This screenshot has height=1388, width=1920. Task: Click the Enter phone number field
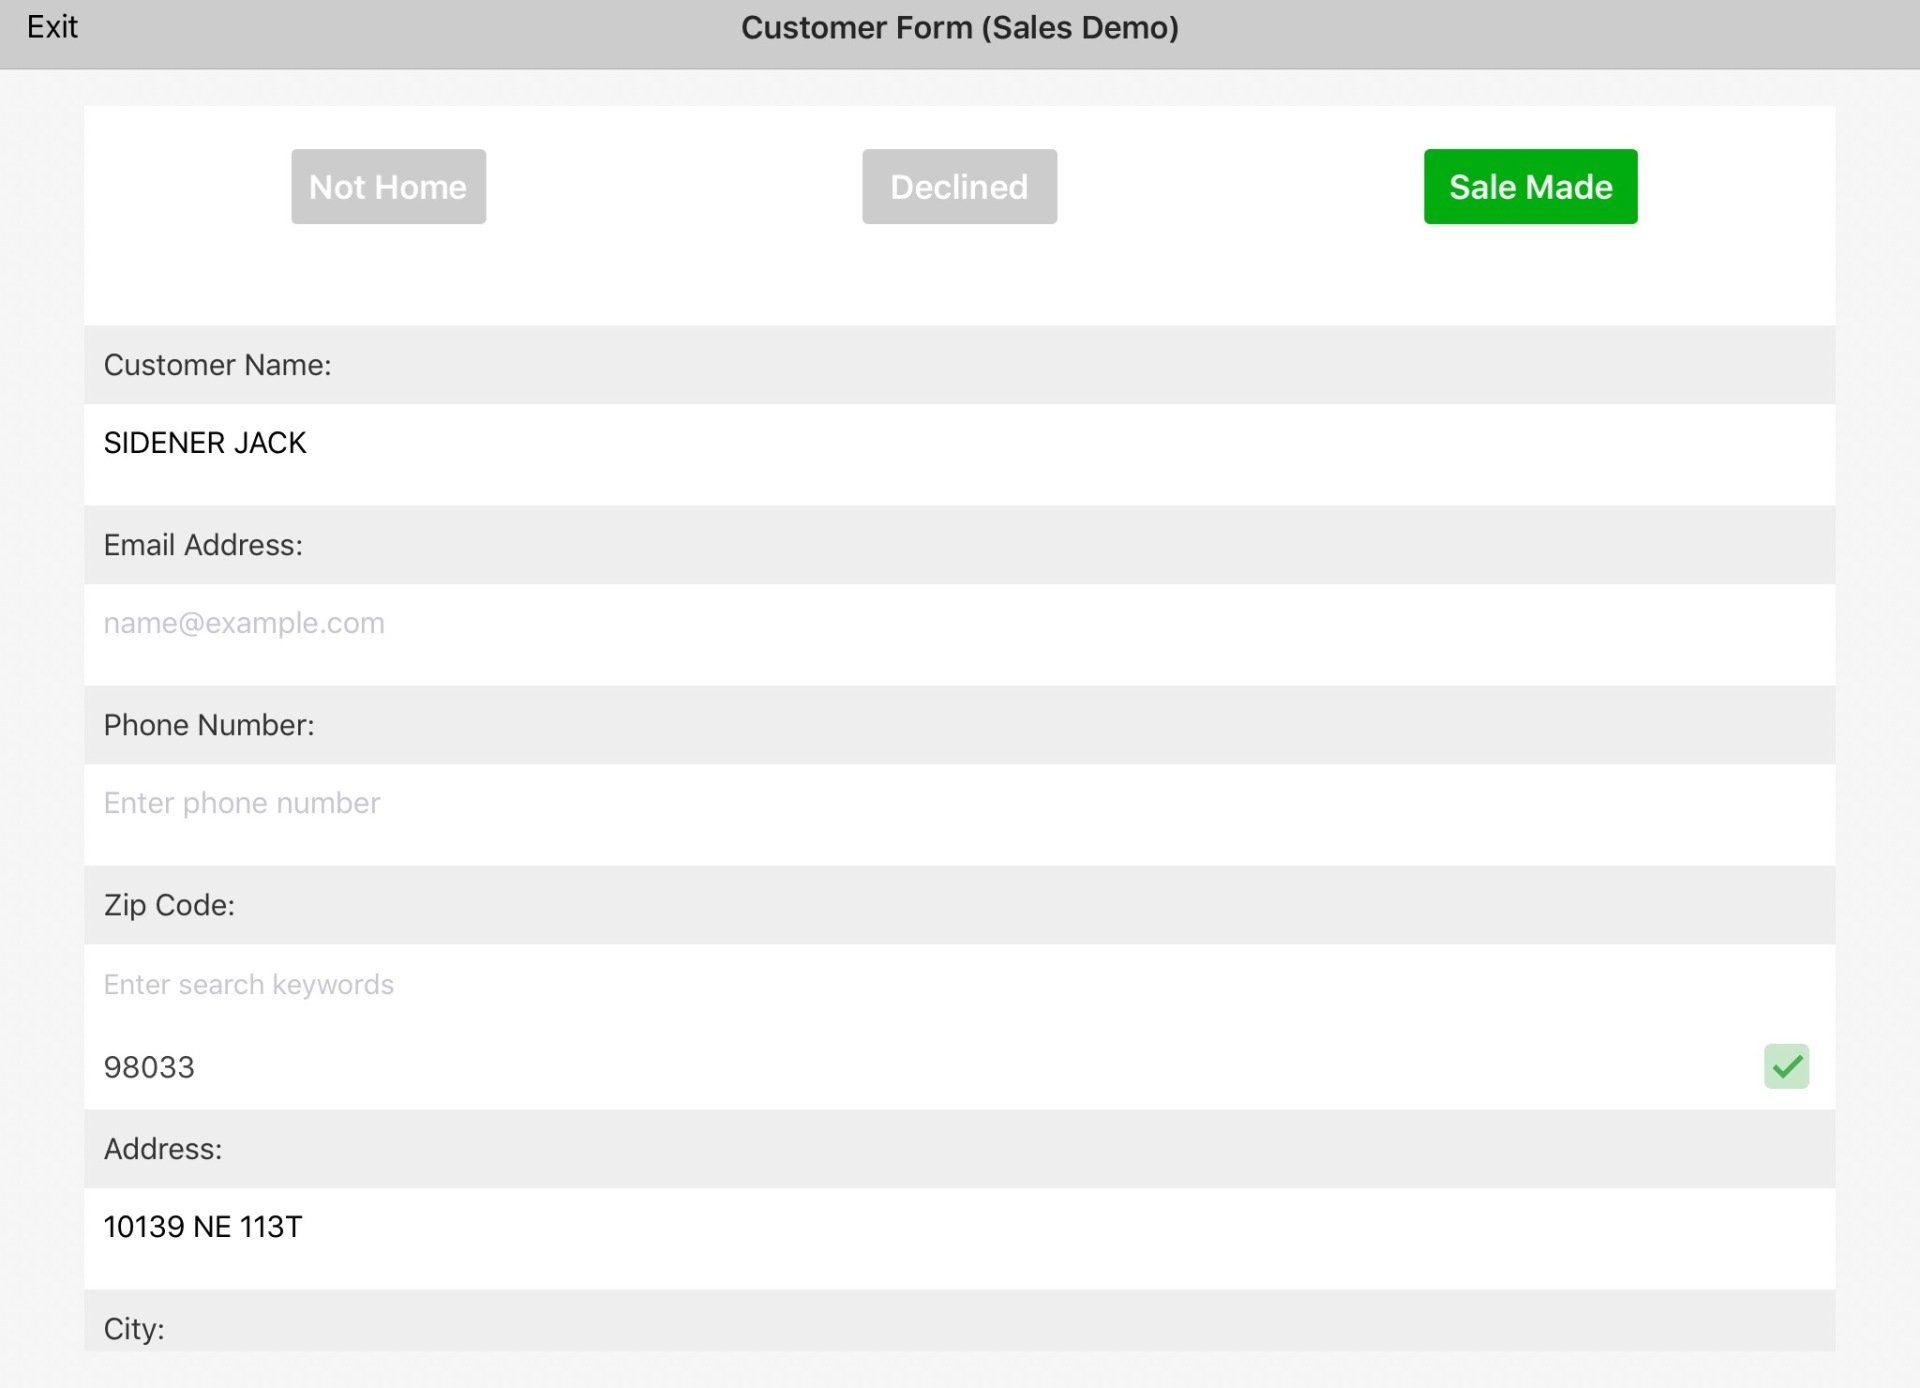(x=242, y=803)
